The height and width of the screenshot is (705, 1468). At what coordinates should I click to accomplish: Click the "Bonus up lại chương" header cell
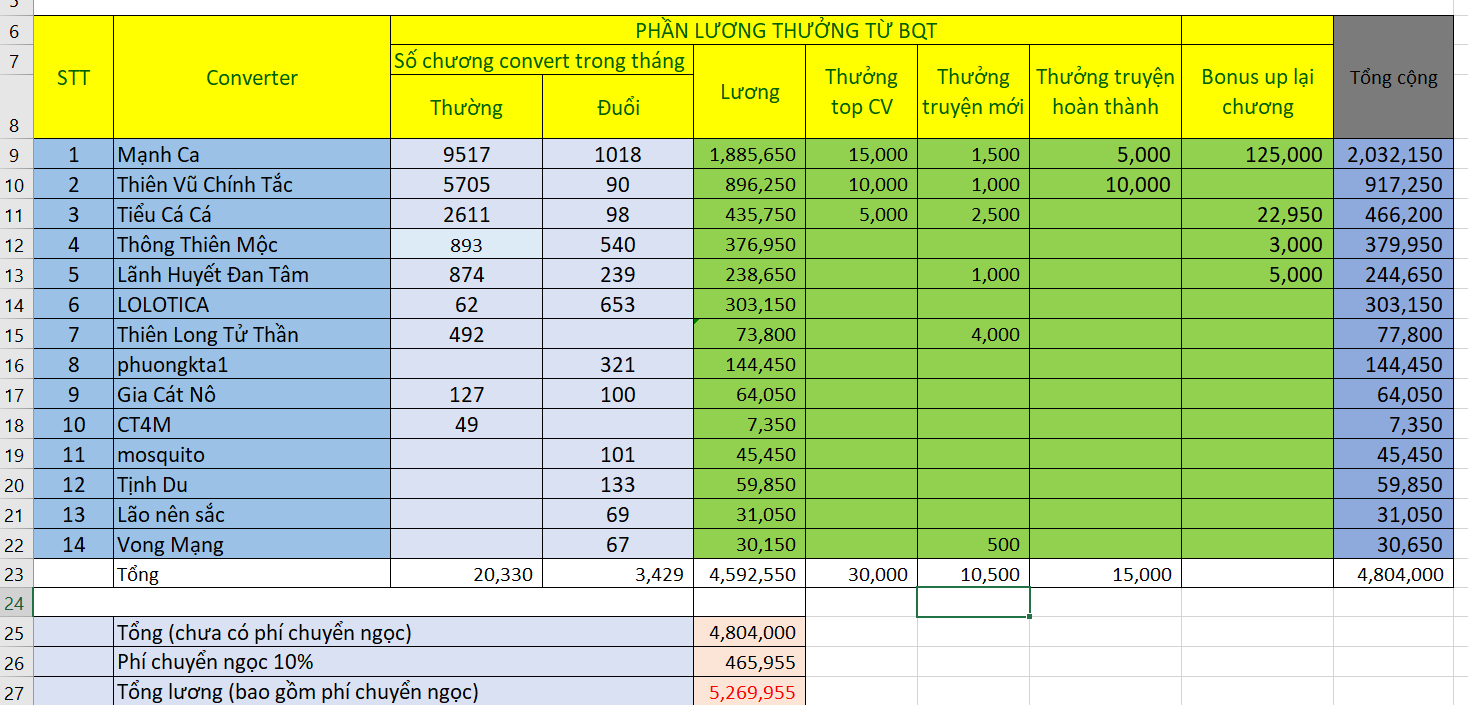point(1257,92)
